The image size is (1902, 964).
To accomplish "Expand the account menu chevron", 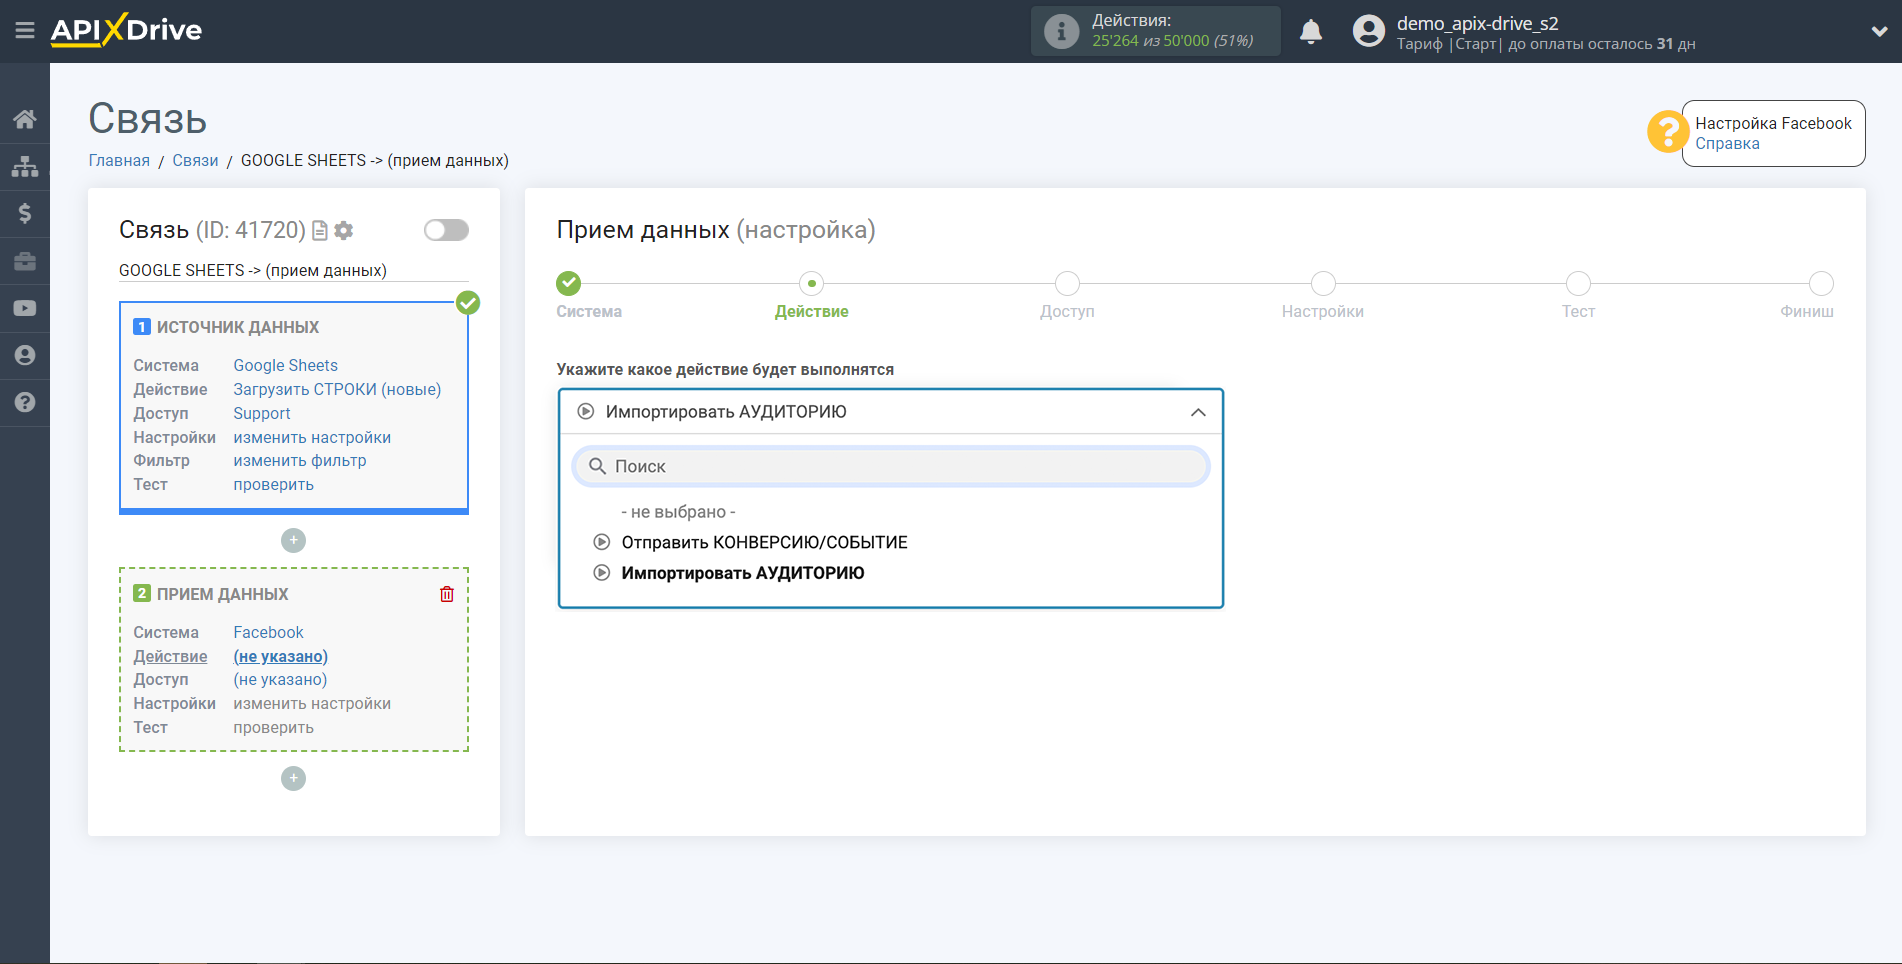I will 1879,31.
